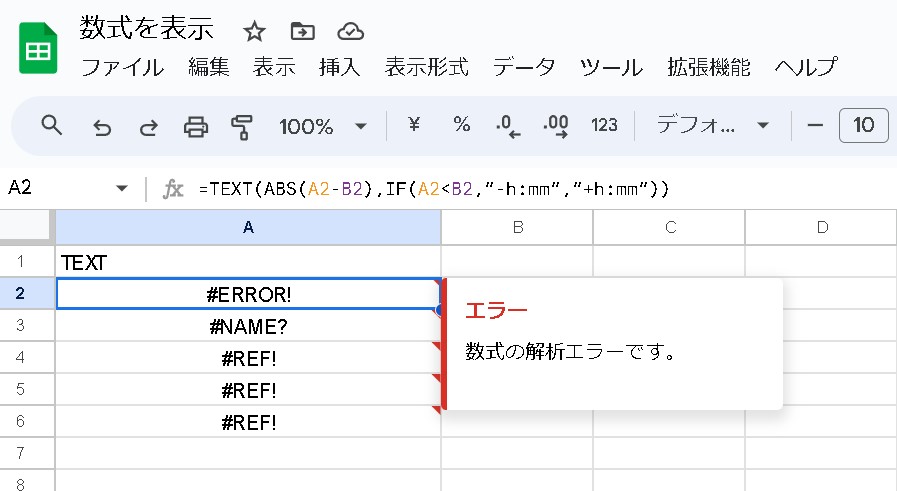
Task: Check the cloud save status icon
Action: point(349,31)
